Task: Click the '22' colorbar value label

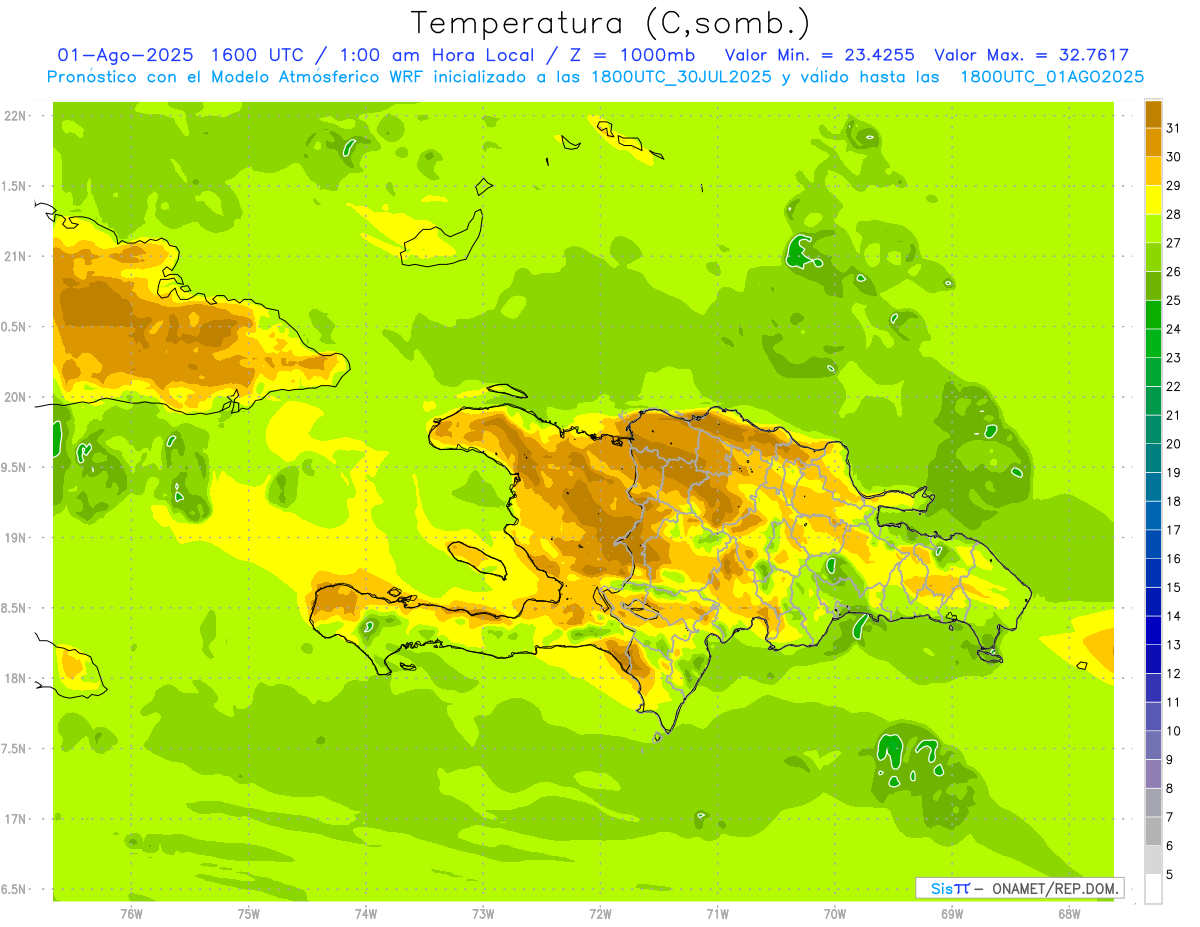Action: [x=1173, y=386]
